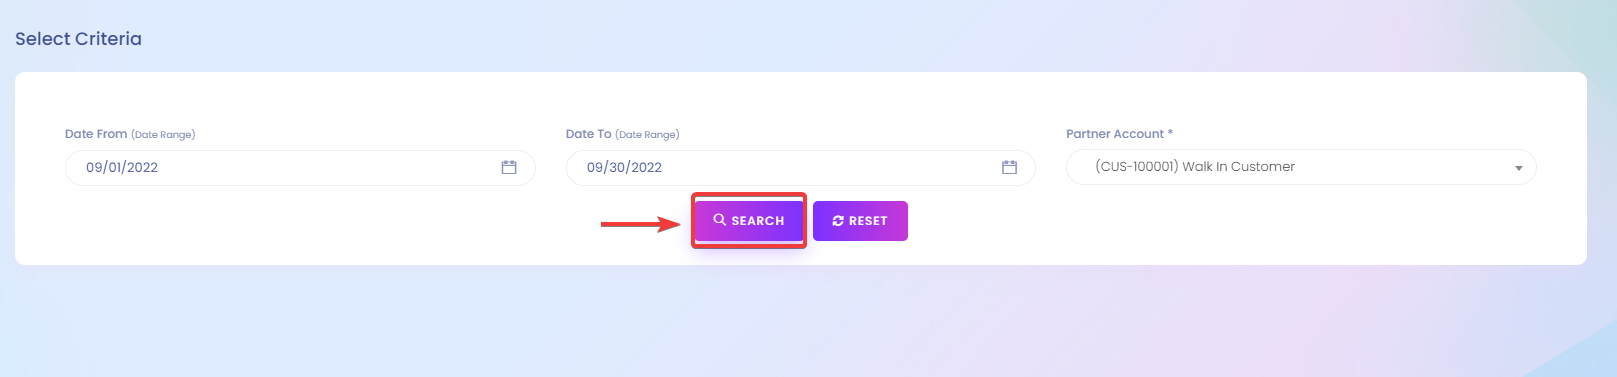Focus the Date From input field
Viewport: 1617px width, 377px height.
[300, 168]
